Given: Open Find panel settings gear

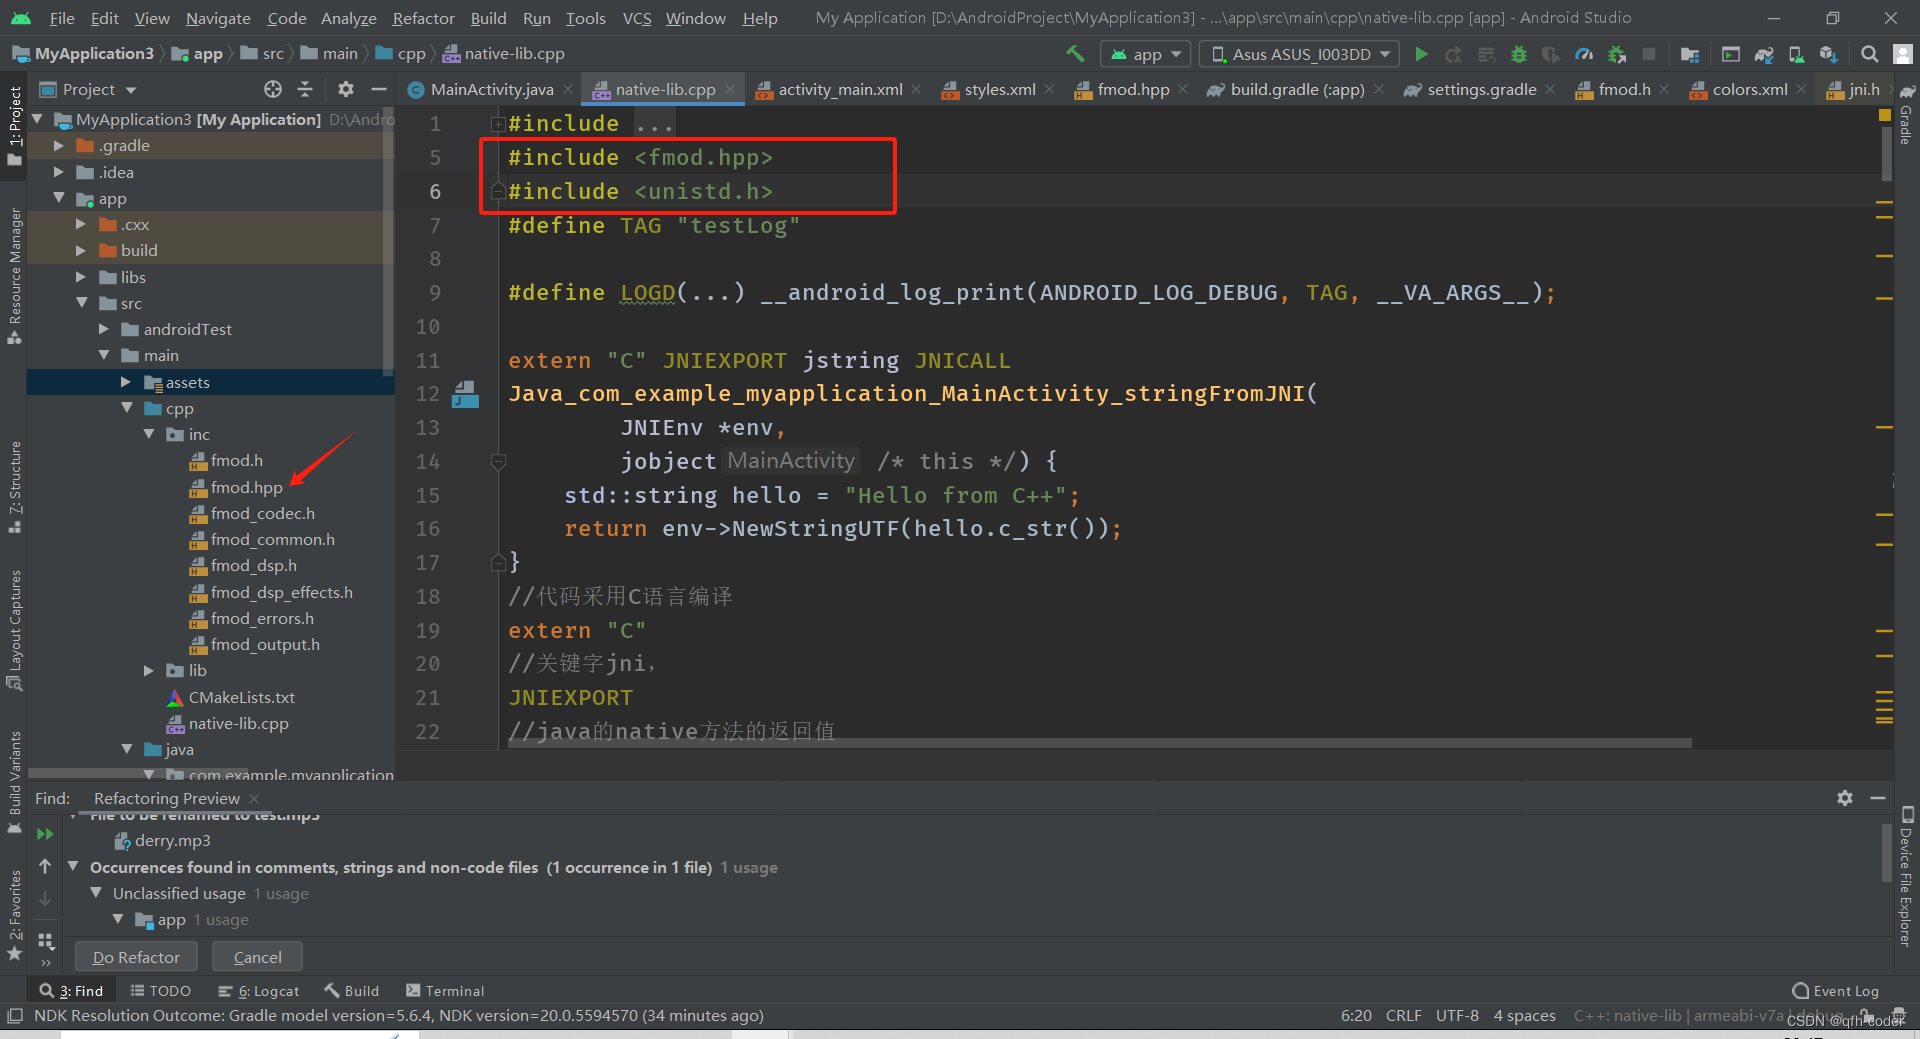Looking at the screenshot, I should tap(1845, 798).
